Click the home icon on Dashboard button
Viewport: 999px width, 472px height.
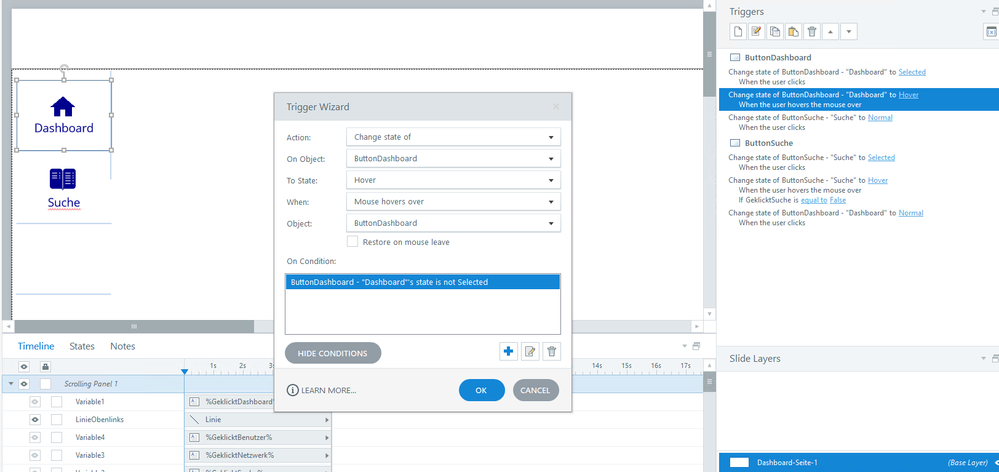click(63, 106)
